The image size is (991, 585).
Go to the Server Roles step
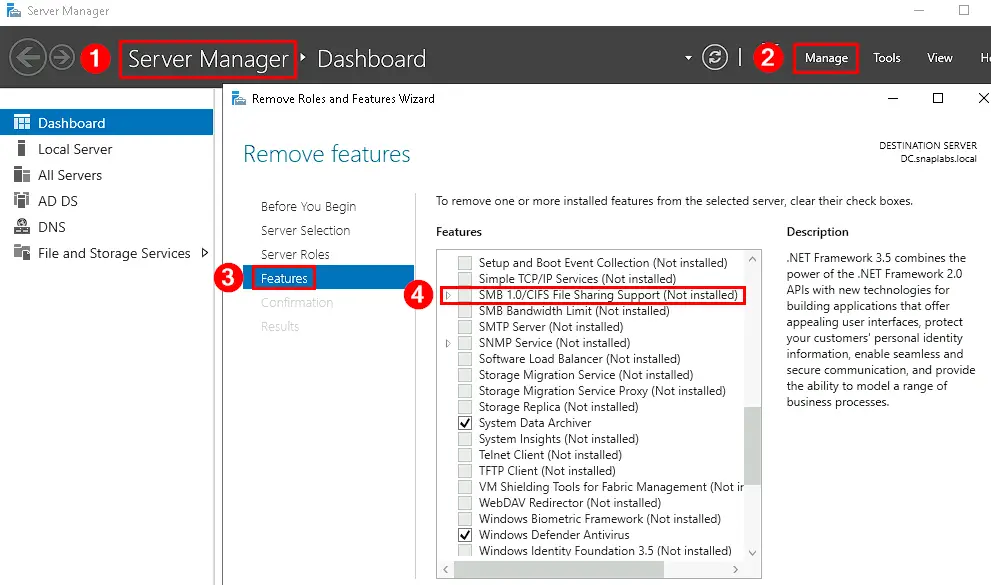point(295,255)
